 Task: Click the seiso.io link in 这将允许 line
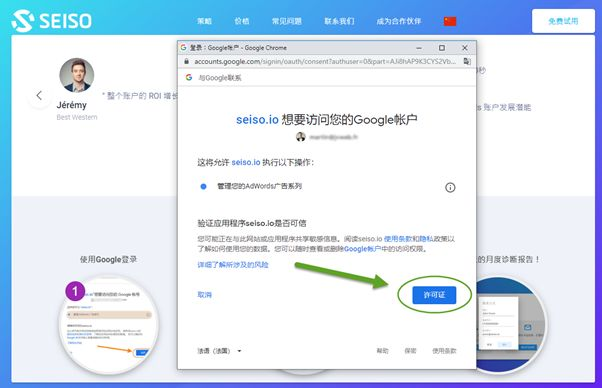pos(246,162)
